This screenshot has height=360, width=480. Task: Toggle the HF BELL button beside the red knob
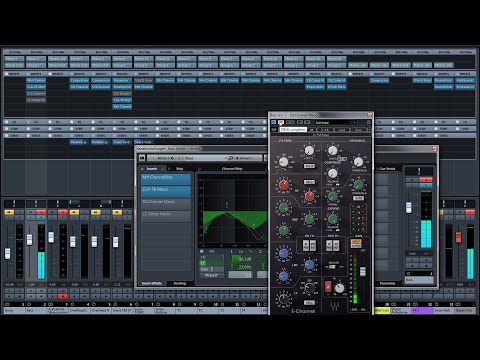pos(309,182)
